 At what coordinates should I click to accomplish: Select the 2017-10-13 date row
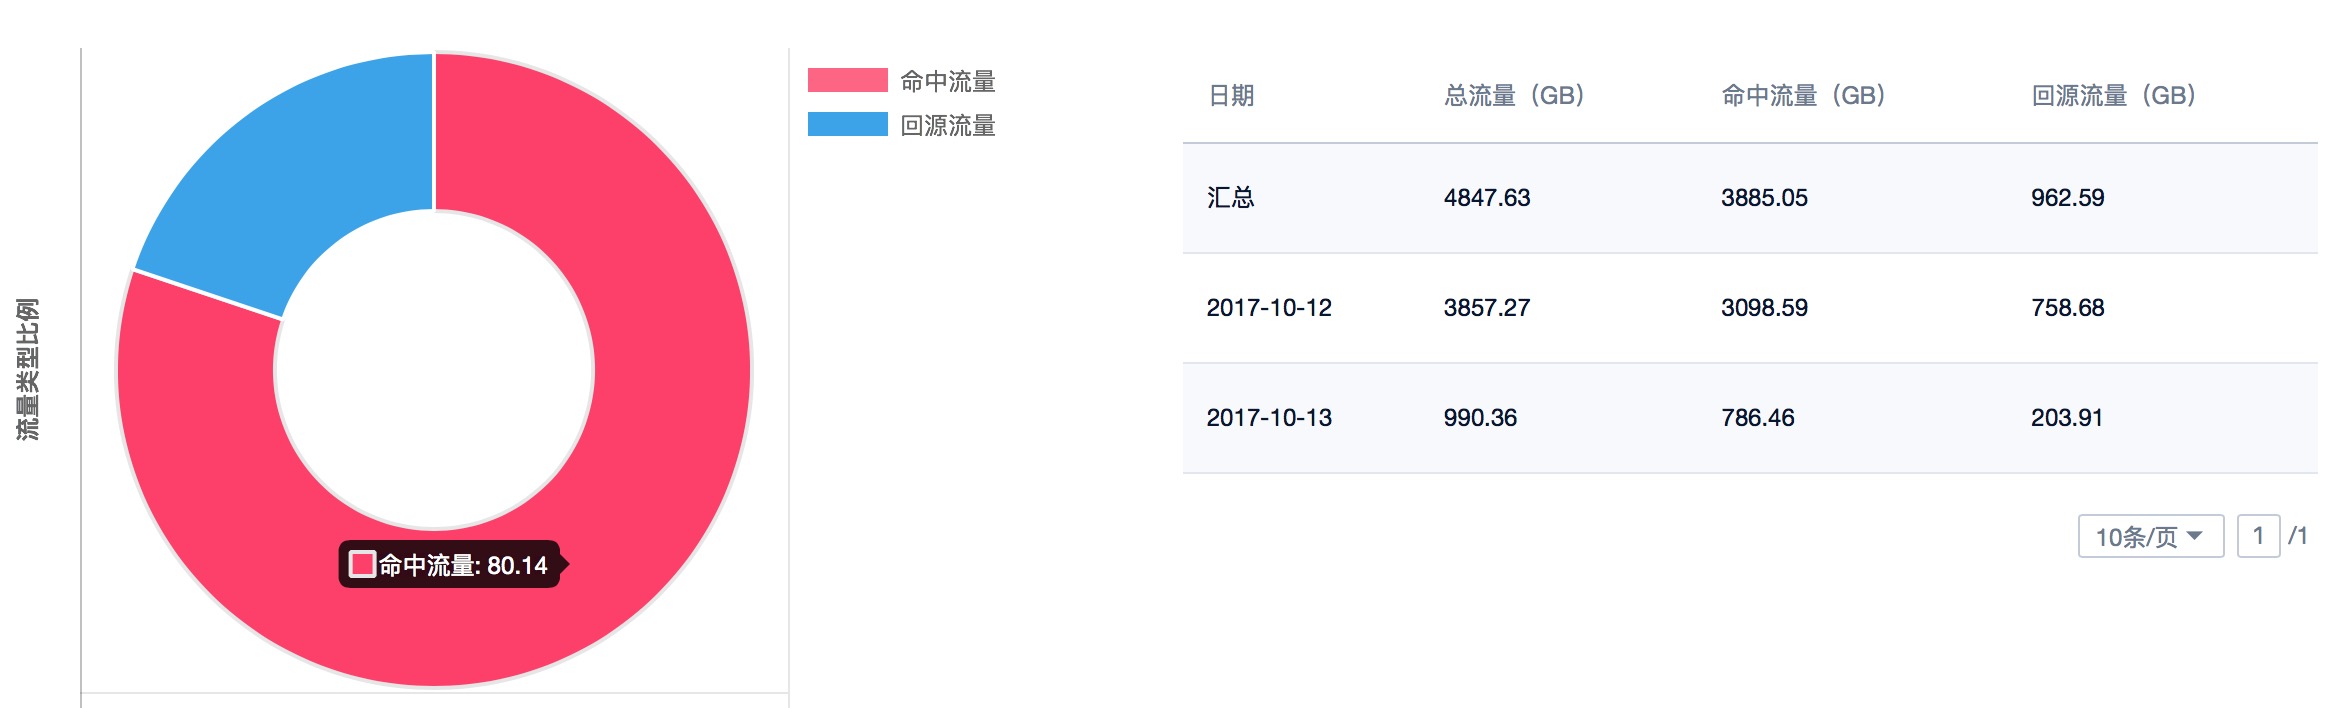click(x=1269, y=418)
